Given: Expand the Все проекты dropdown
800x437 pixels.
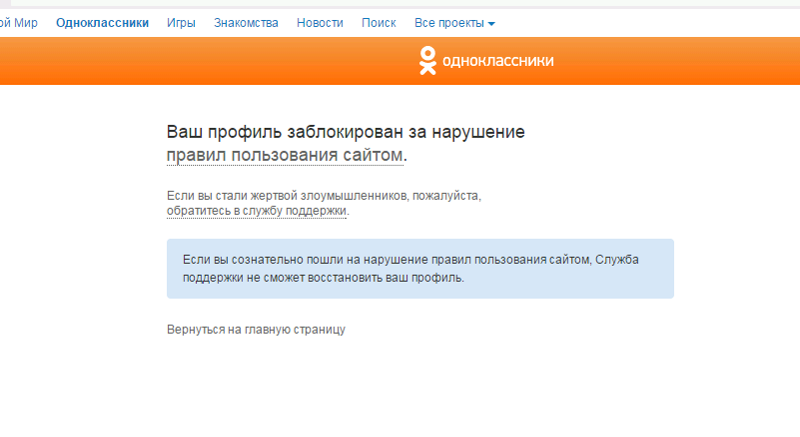Looking at the screenshot, I should coord(455,23).
